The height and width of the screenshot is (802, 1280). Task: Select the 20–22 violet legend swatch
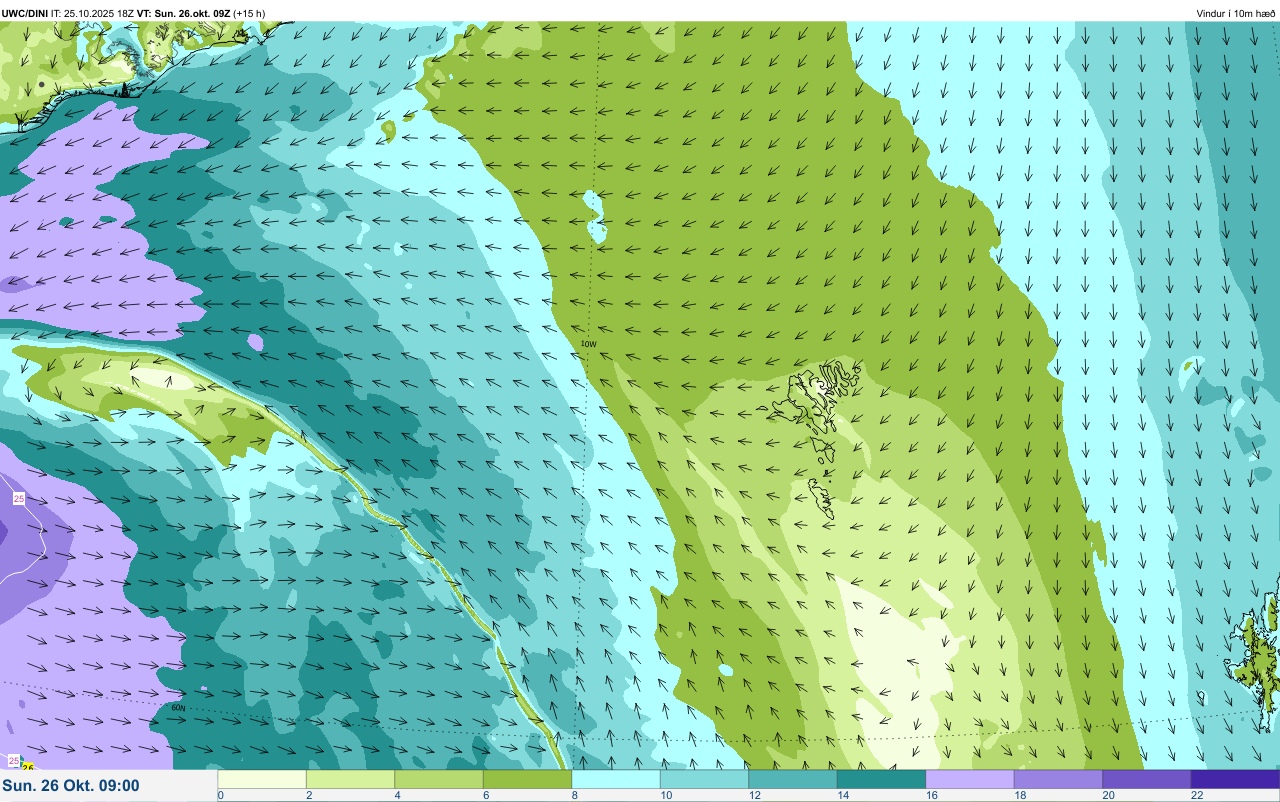[x=1147, y=779]
